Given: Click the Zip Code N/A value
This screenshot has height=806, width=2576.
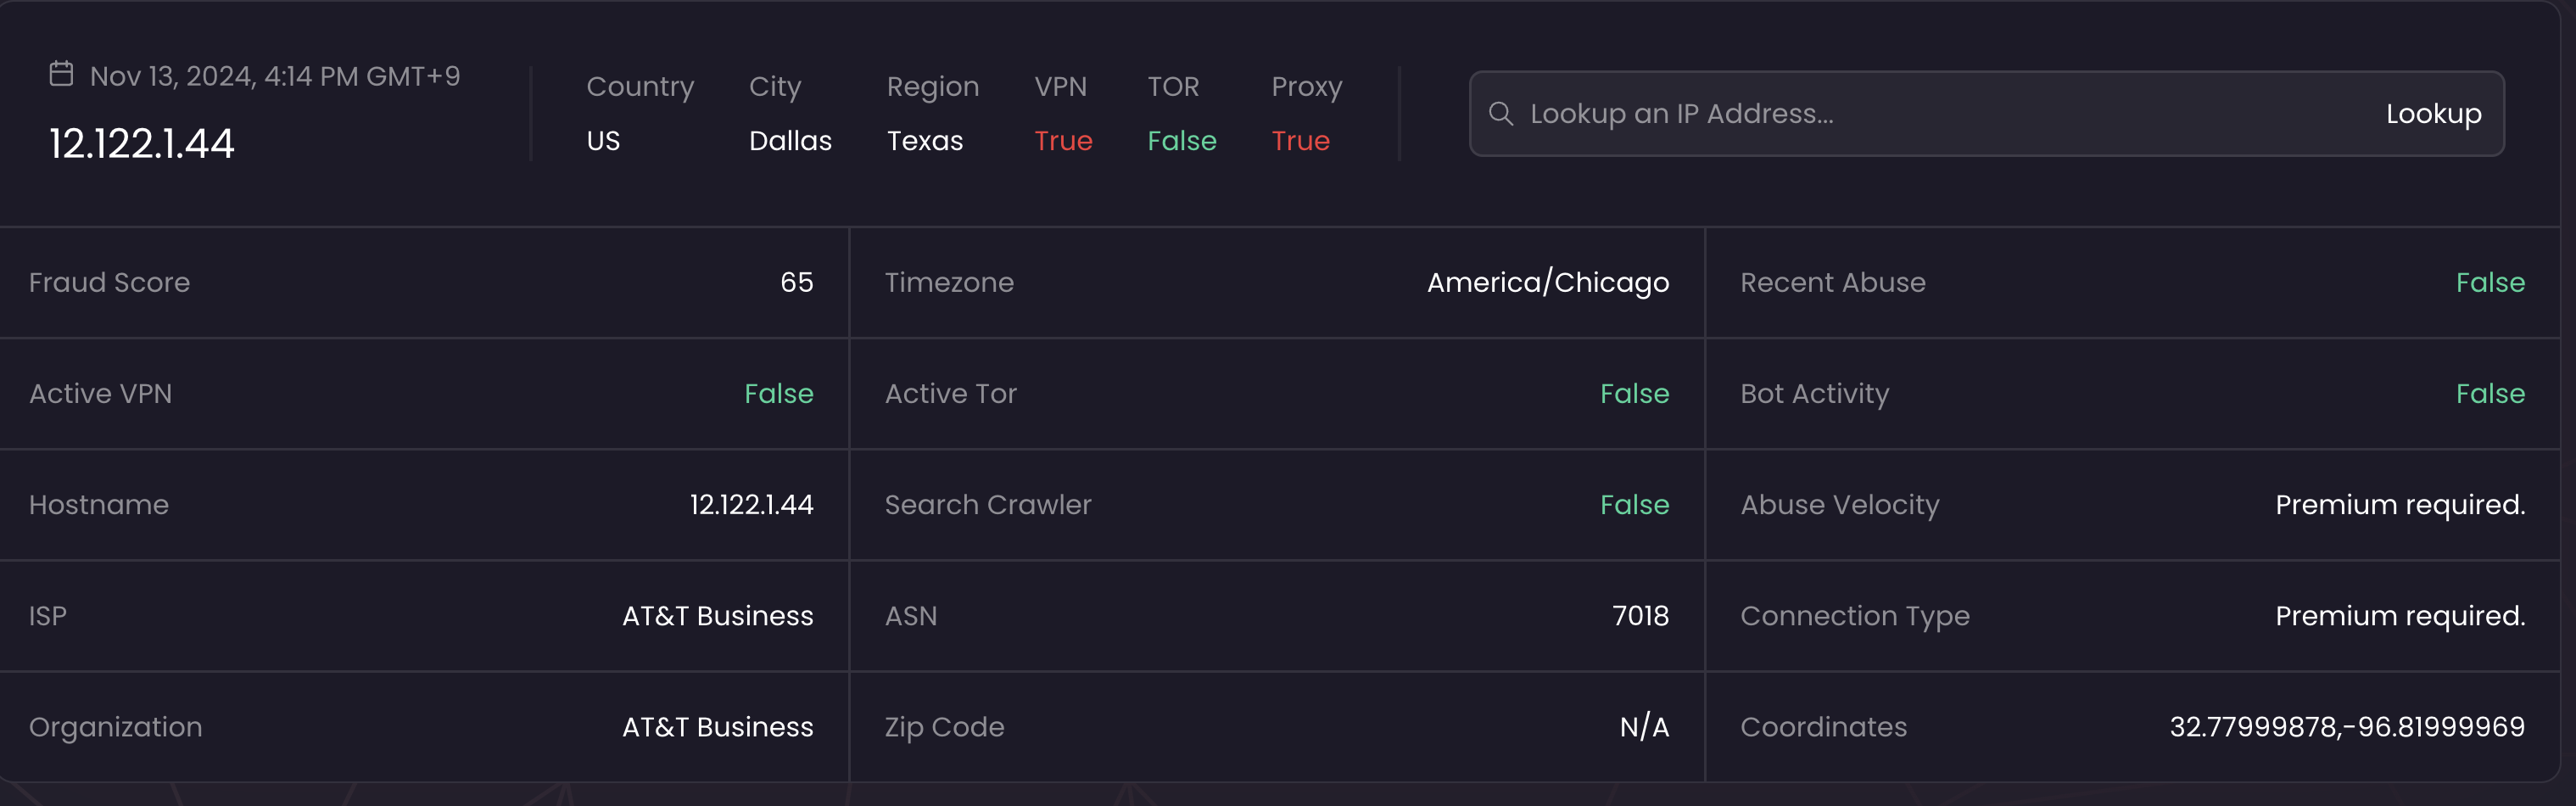Looking at the screenshot, I should 1644,727.
